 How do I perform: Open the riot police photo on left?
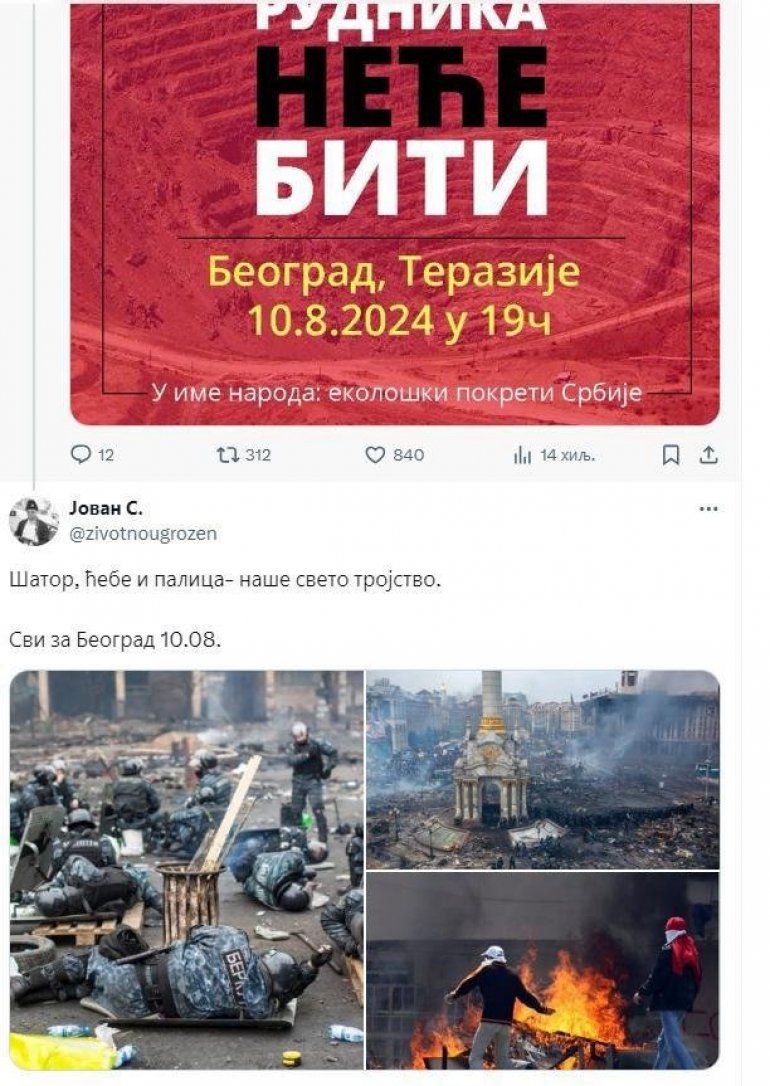[187, 870]
